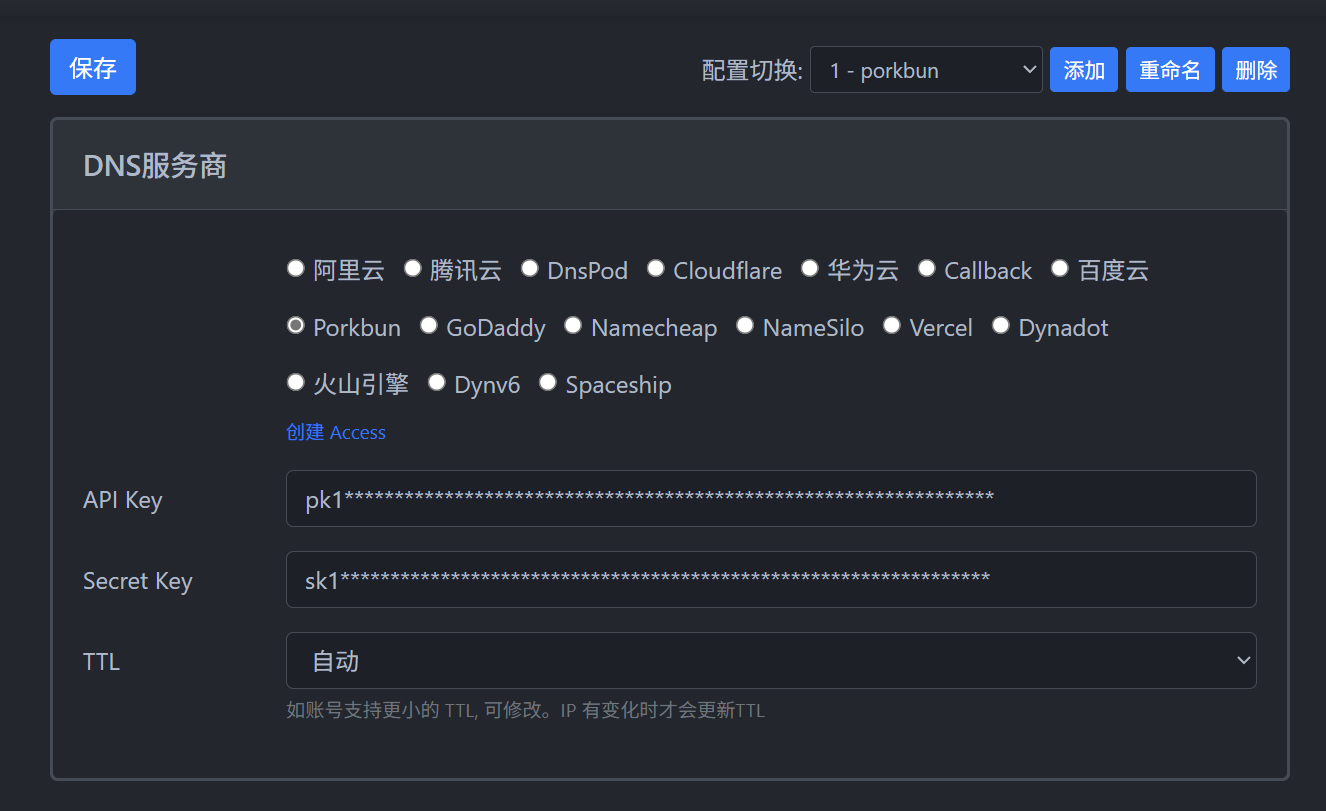Select the 百度云 radio option

click(x=1060, y=268)
